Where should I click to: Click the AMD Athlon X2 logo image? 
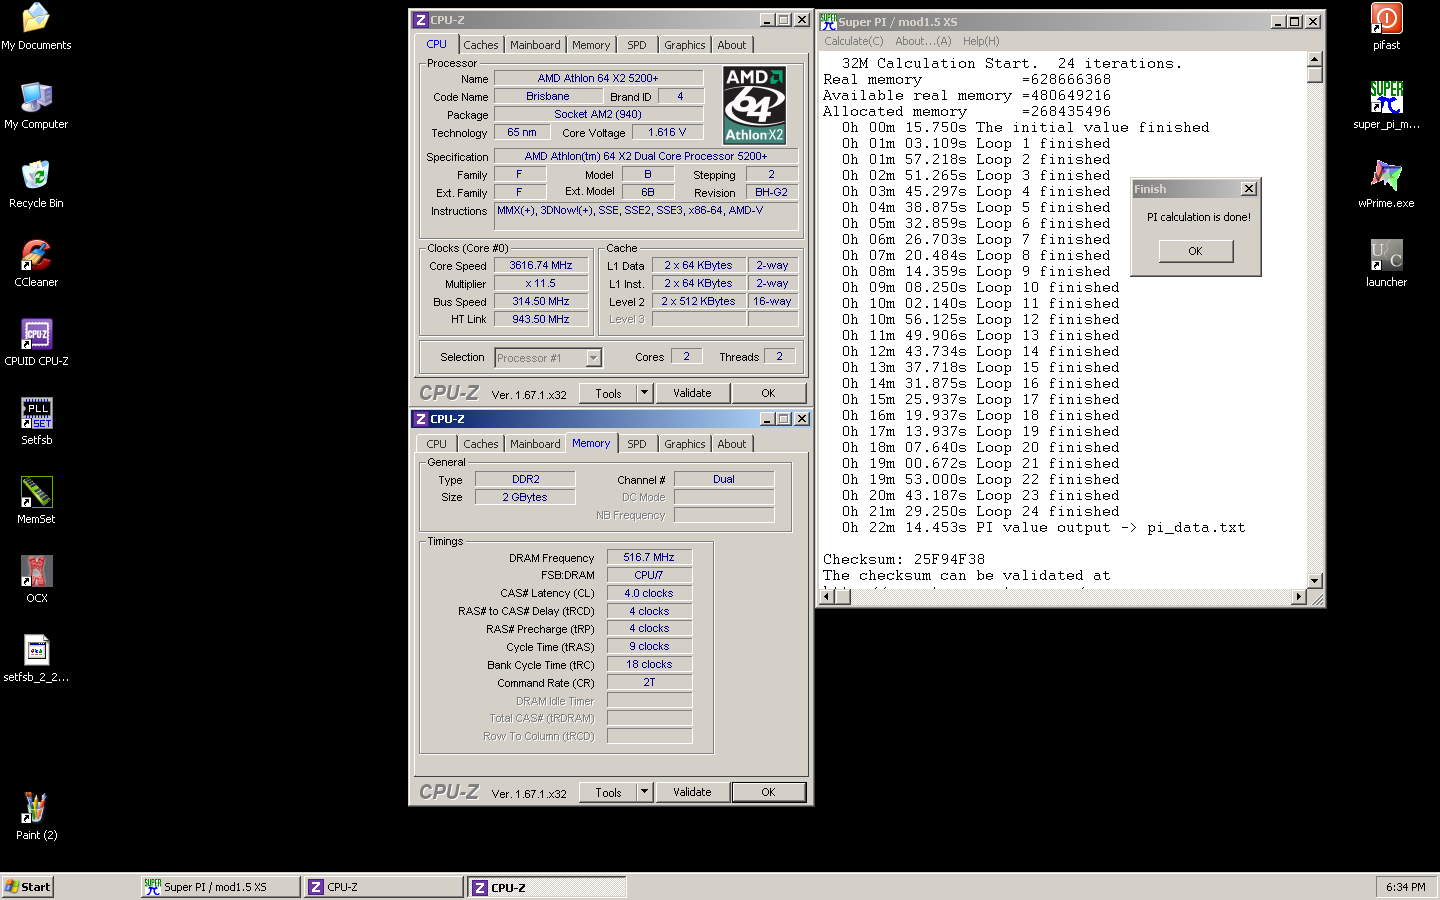pos(754,106)
